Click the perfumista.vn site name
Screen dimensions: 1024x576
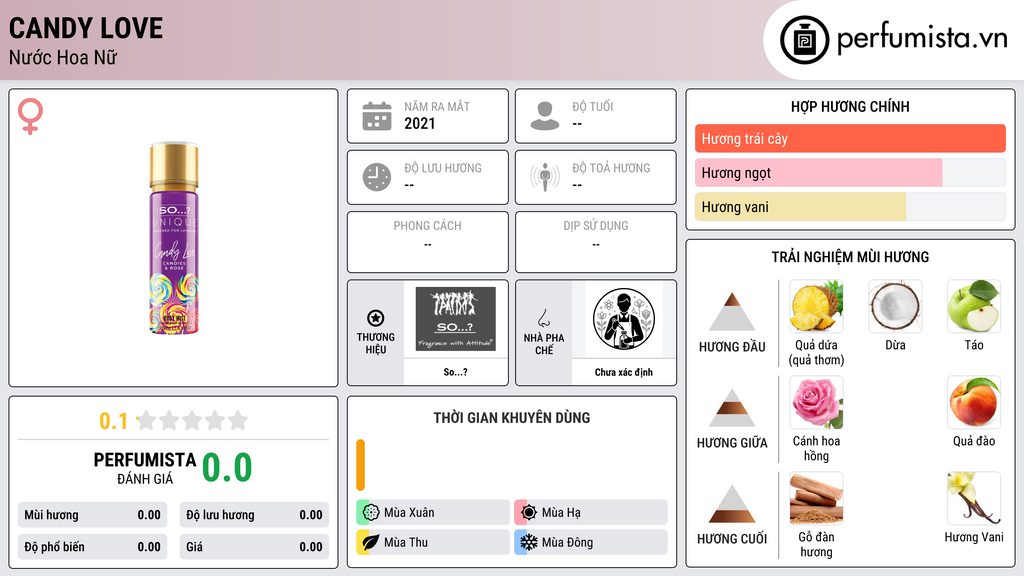pos(922,39)
